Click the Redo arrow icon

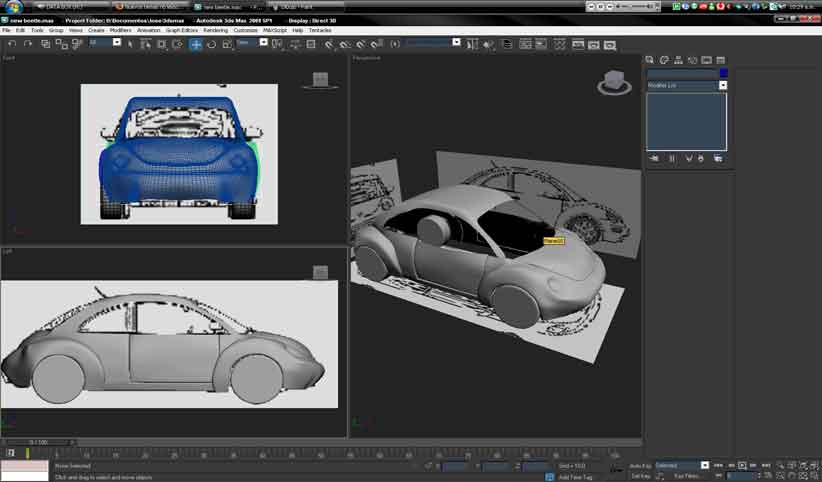[28, 44]
